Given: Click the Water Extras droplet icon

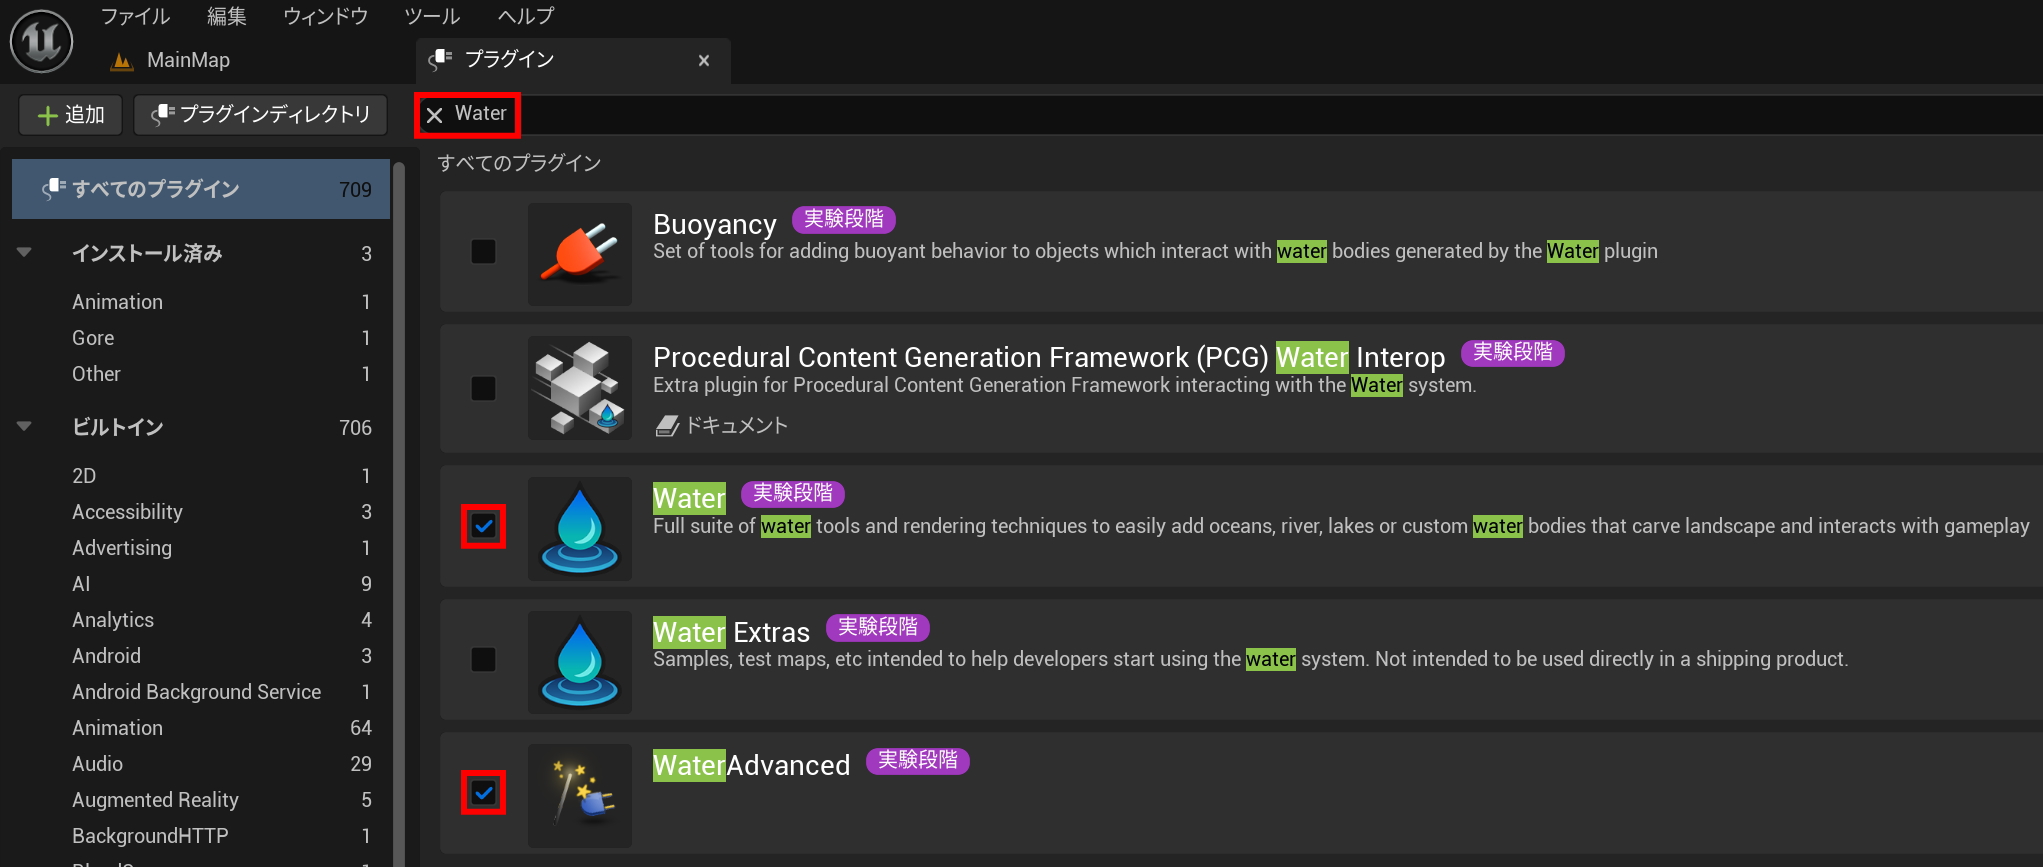Looking at the screenshot, I should point(579,662).
